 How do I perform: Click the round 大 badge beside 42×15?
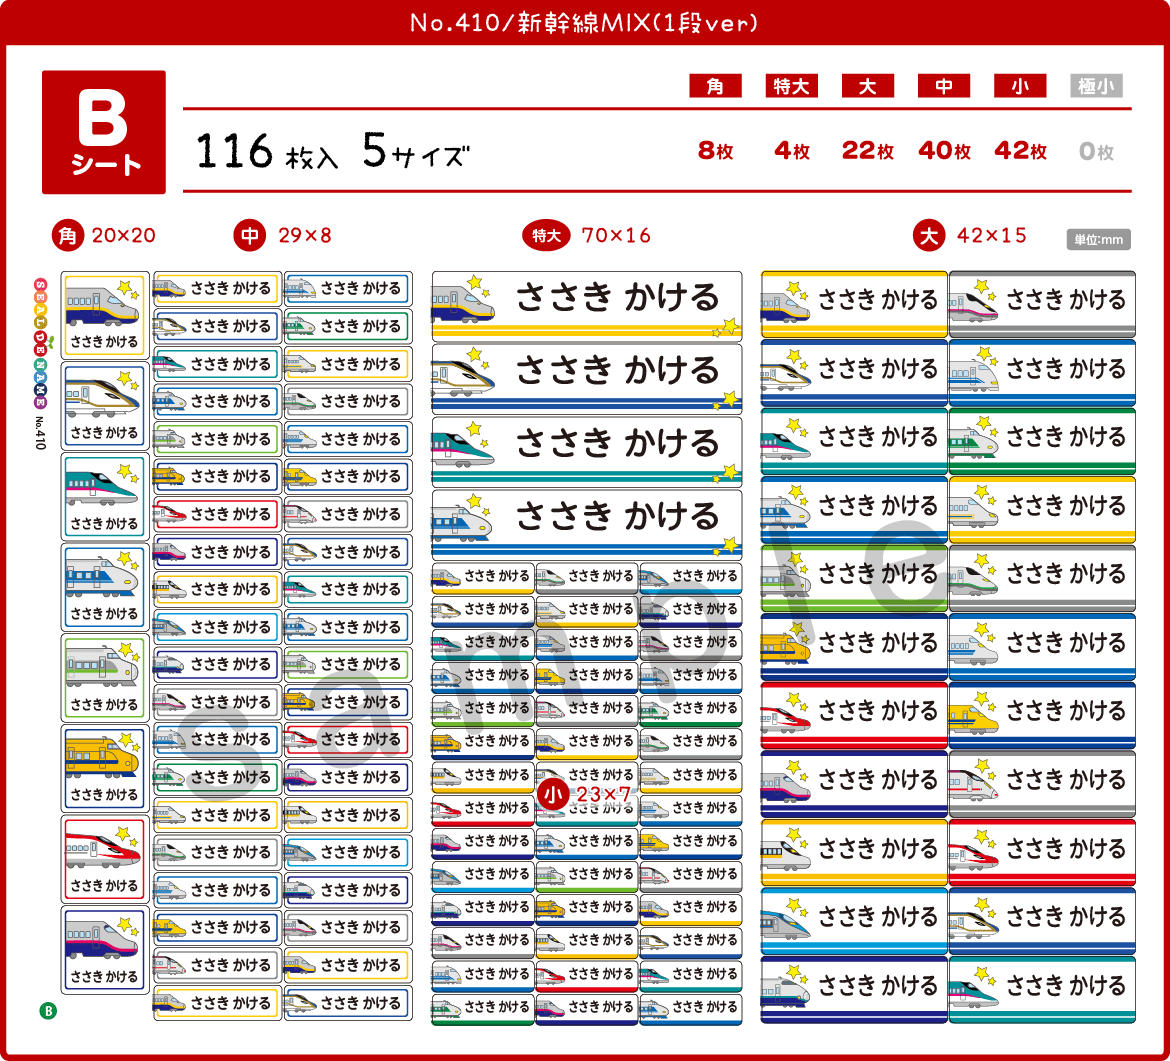point(929,236)
